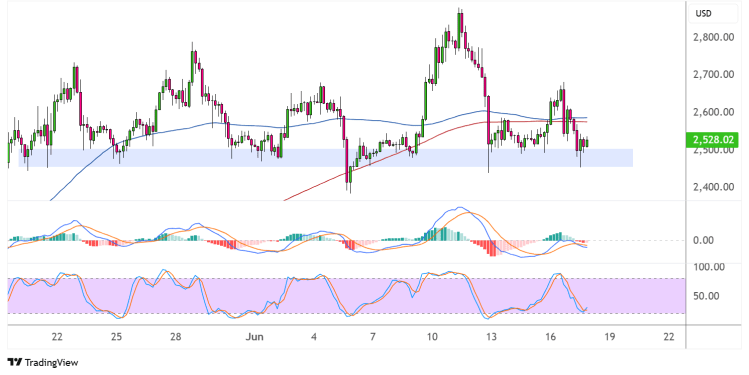Click the date label 22 after the 19 label
Viewport: 749px width, 375px height.
[669, 337]
